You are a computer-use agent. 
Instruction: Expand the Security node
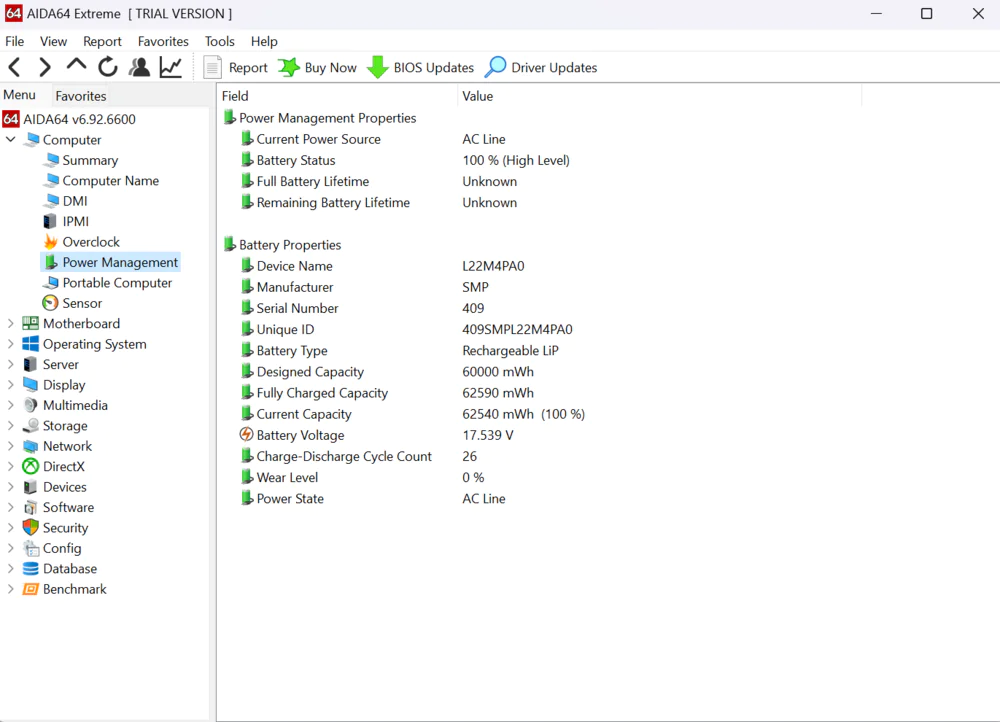click(x=11, y=527)
